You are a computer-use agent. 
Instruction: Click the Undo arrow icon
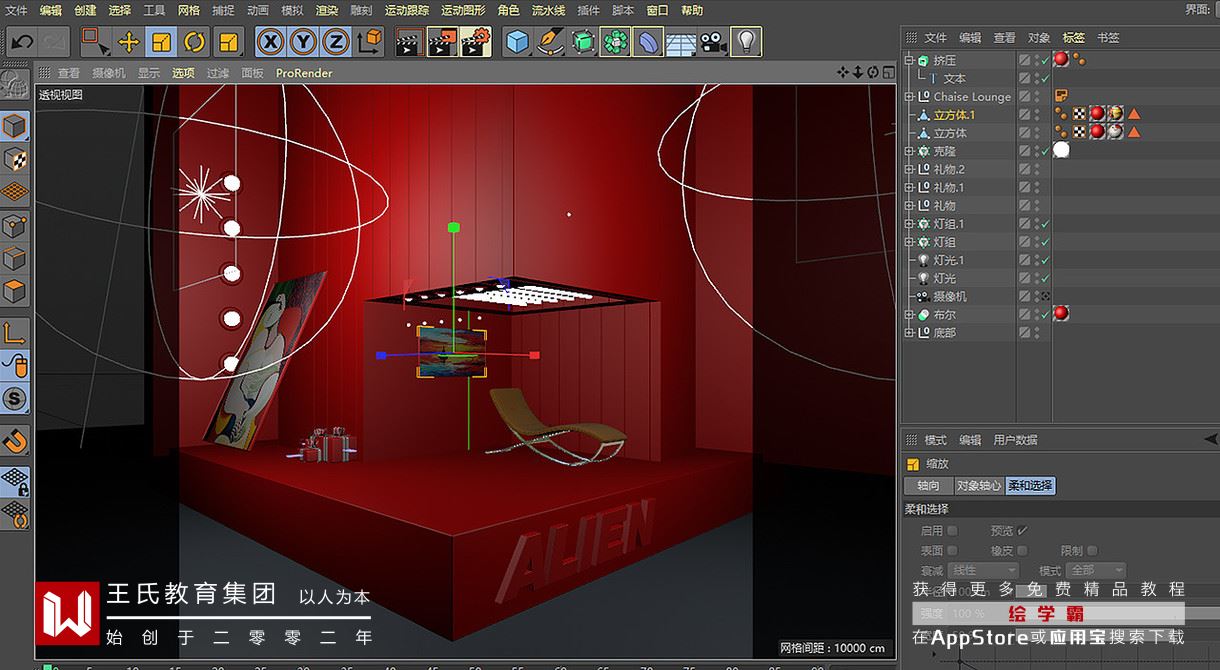(23, 42)
